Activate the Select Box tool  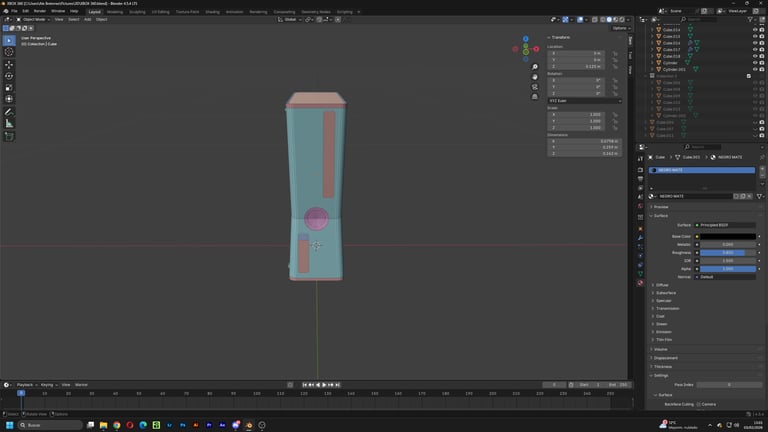tap(9, 40)
